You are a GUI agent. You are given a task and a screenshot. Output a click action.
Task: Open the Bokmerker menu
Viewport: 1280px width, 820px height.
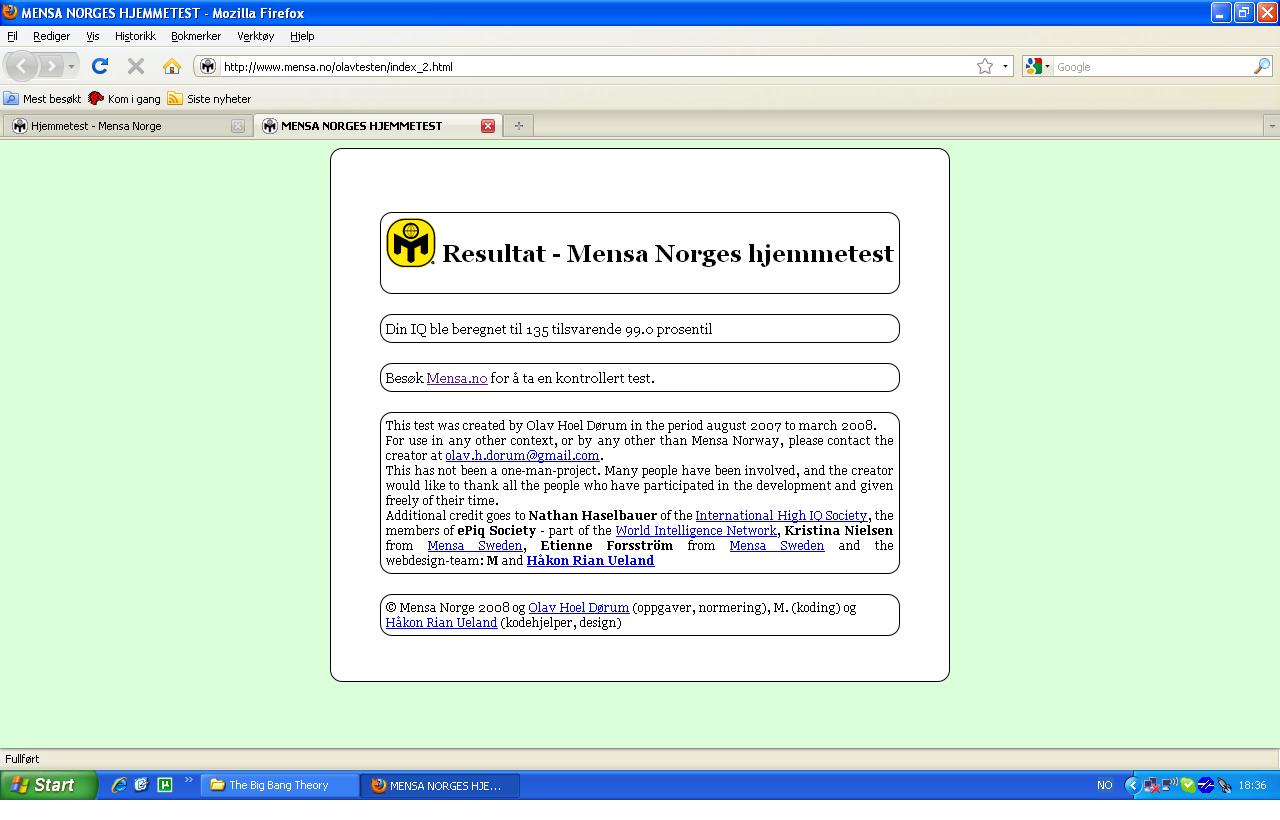coord(196,36)
